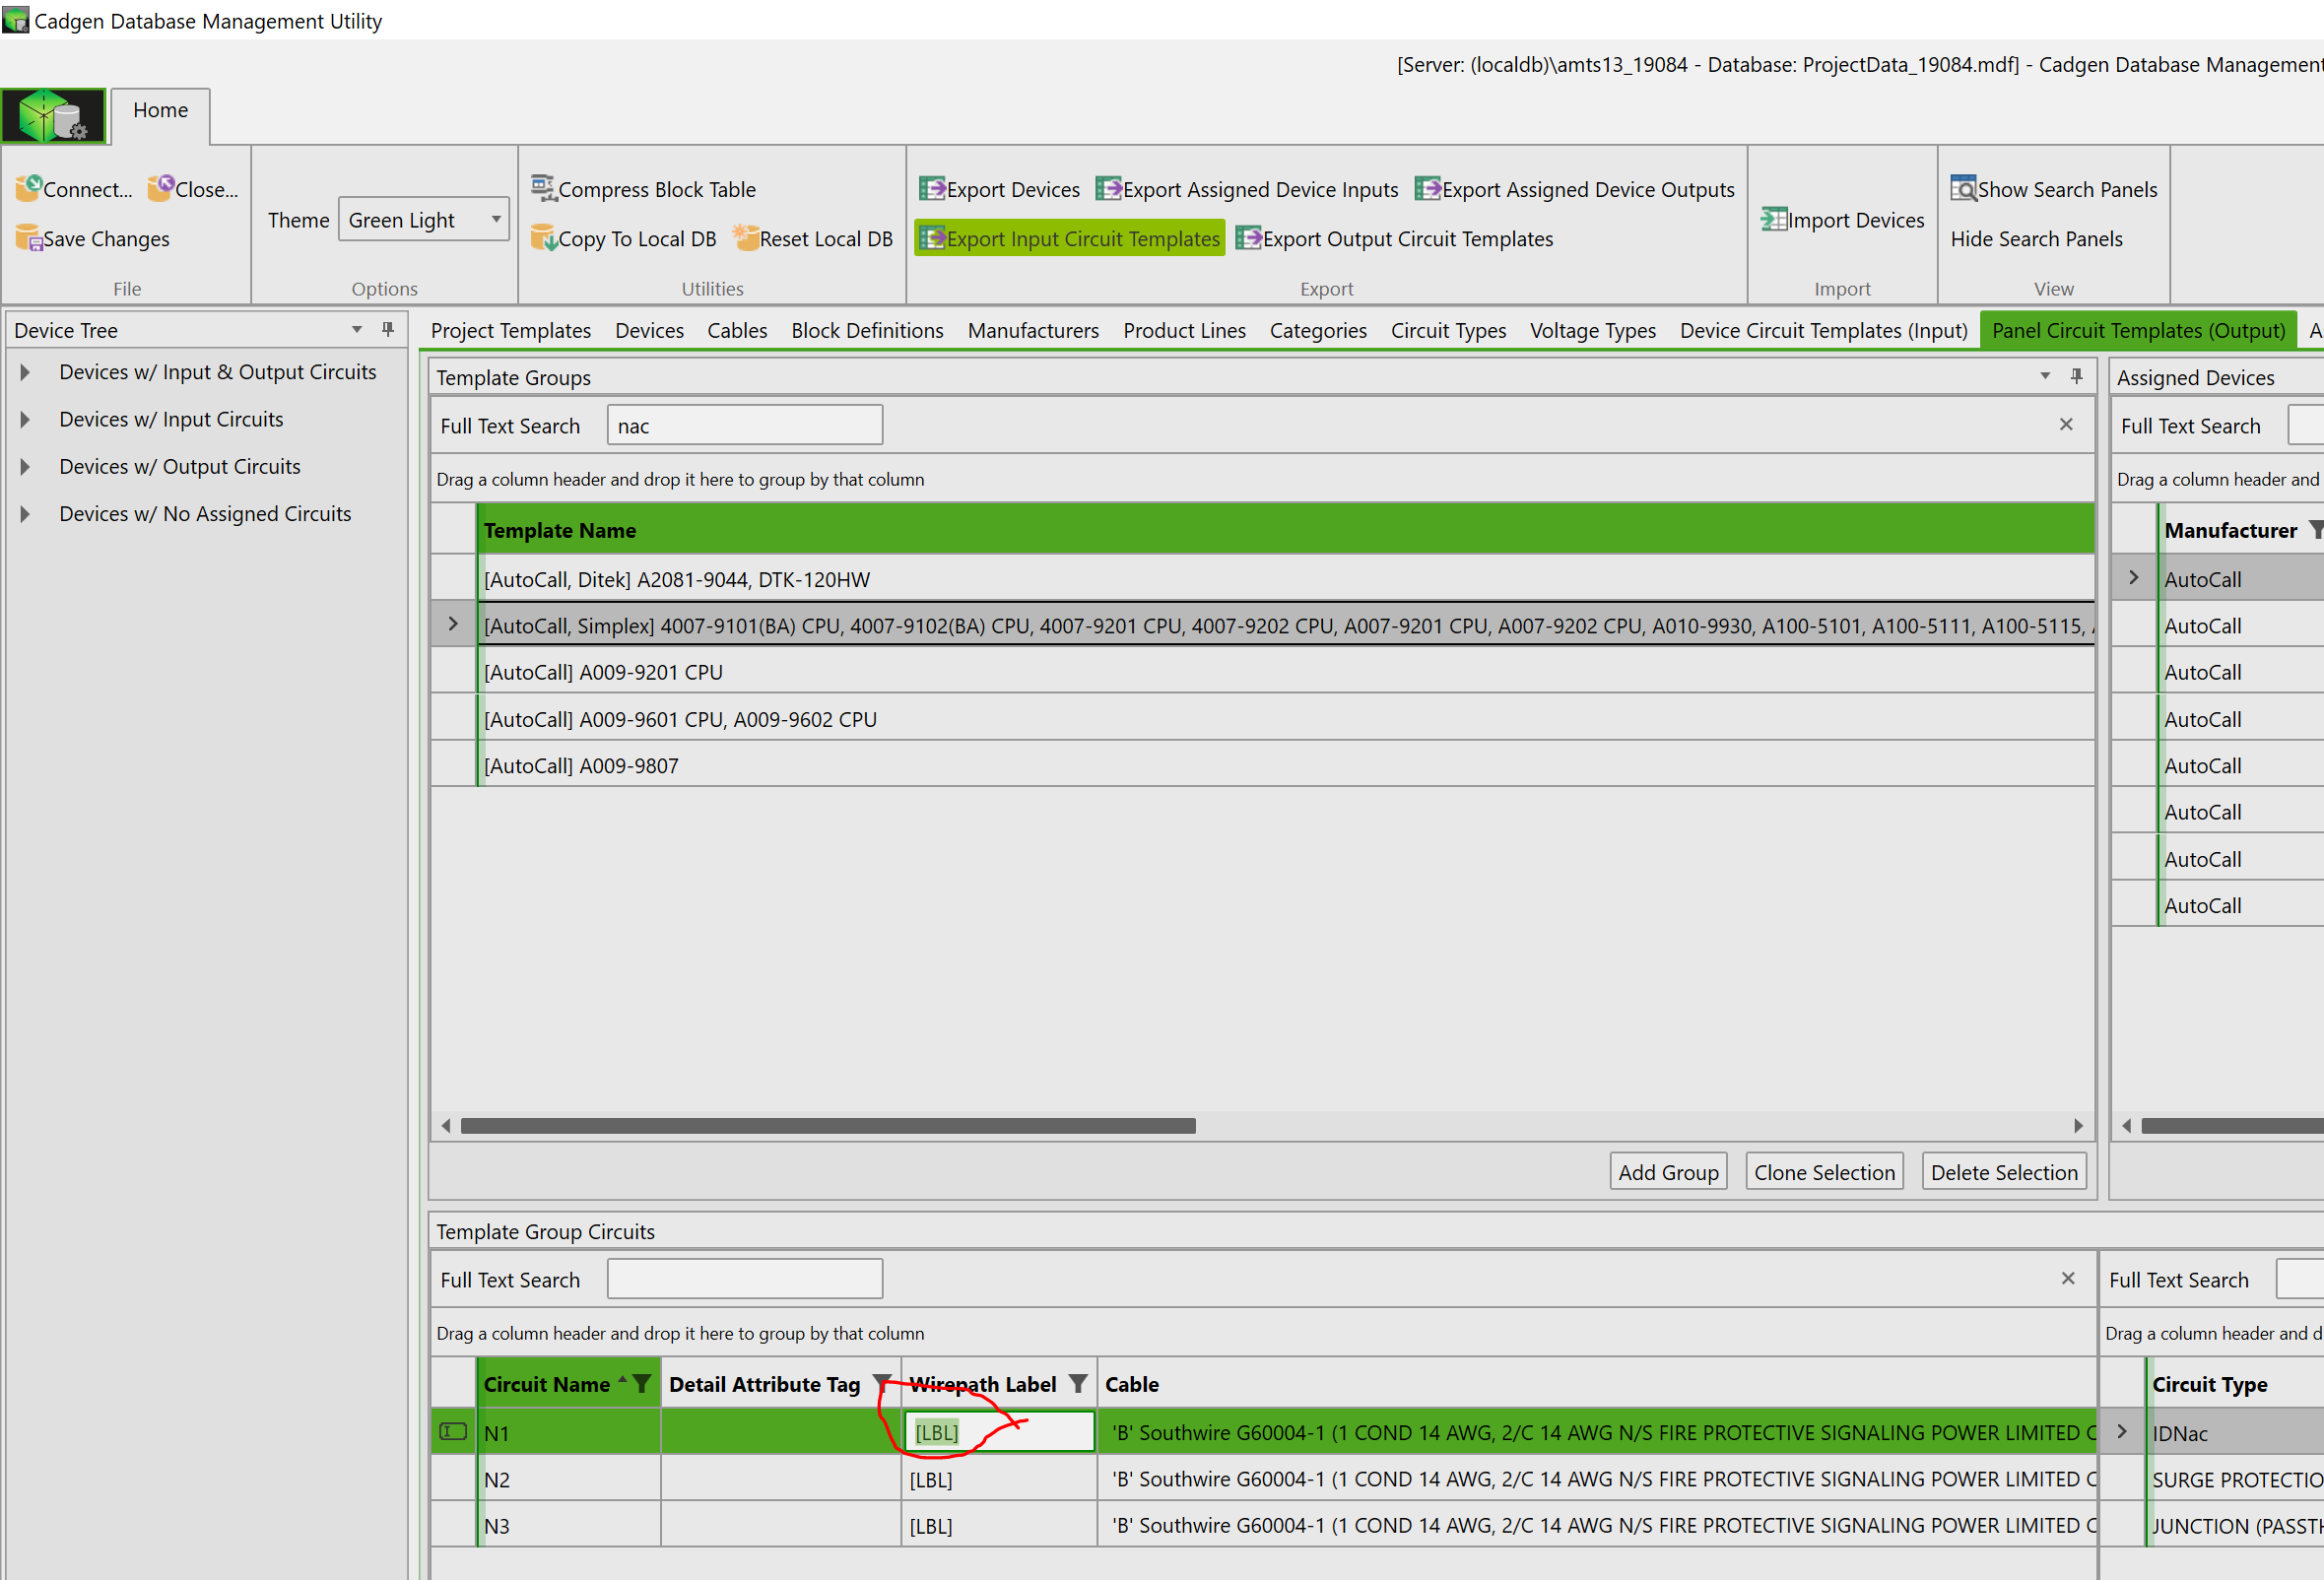2324x1580 pixels.
Task: Open Panel Circuit Templates (Output) tab
Action: click(x=2139, y=330)
